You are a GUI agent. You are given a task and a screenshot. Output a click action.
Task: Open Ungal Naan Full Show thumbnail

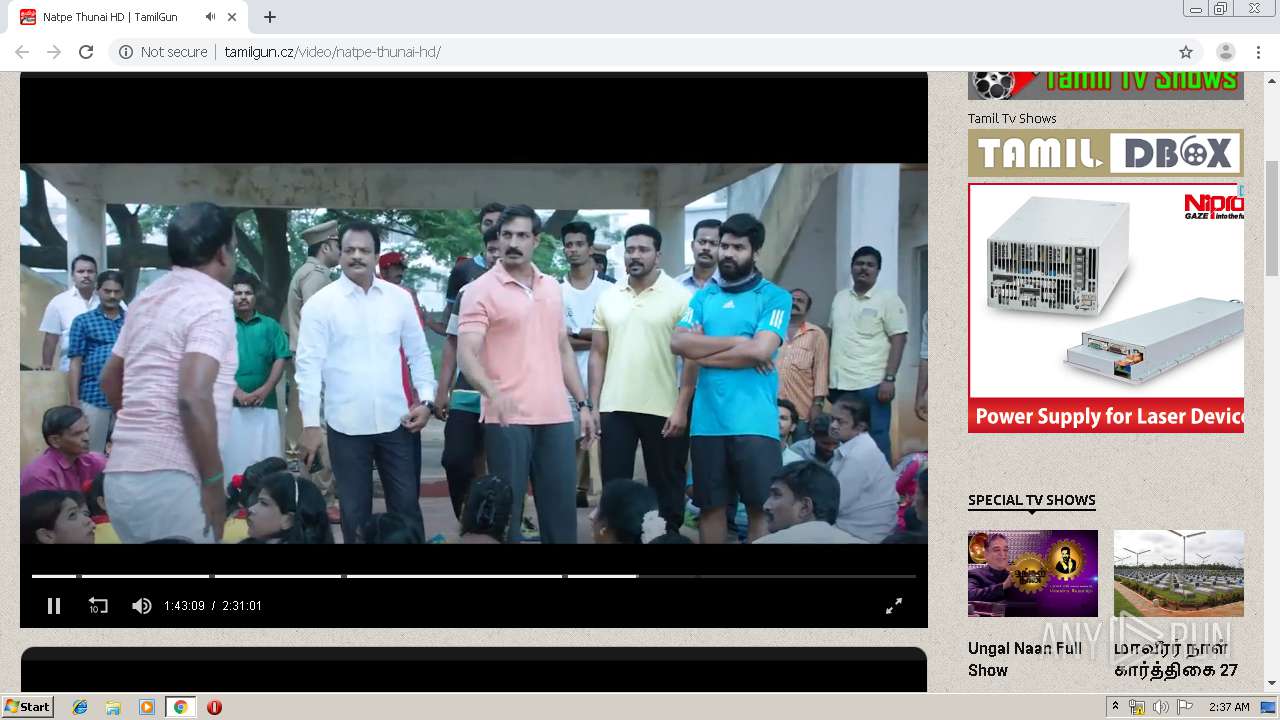tap(1033, 573)
